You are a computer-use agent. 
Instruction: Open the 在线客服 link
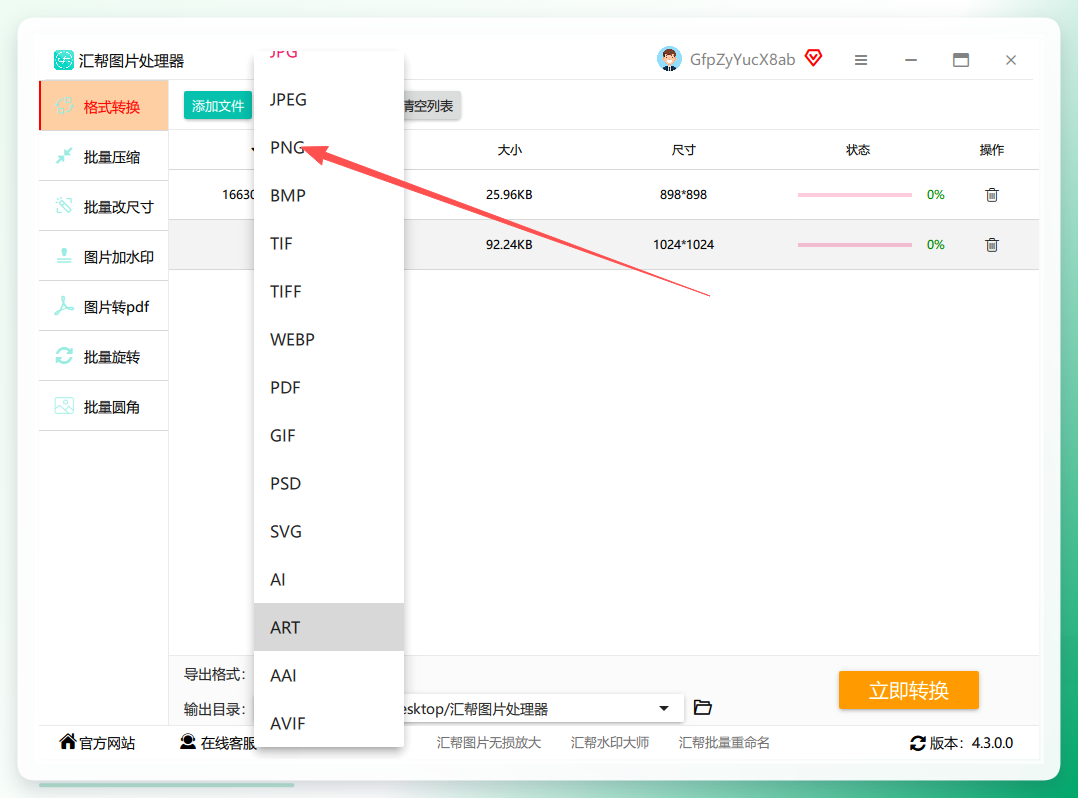pos(218,742)
